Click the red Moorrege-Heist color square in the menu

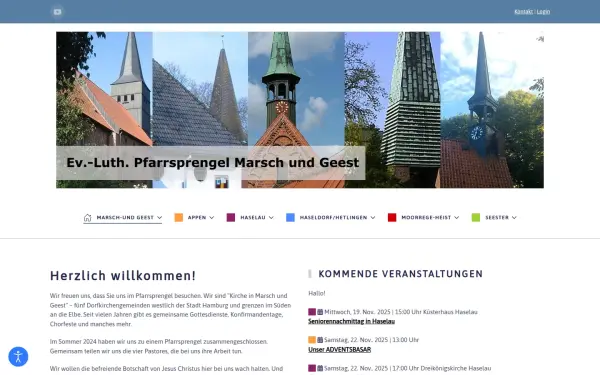click(392, 217)
